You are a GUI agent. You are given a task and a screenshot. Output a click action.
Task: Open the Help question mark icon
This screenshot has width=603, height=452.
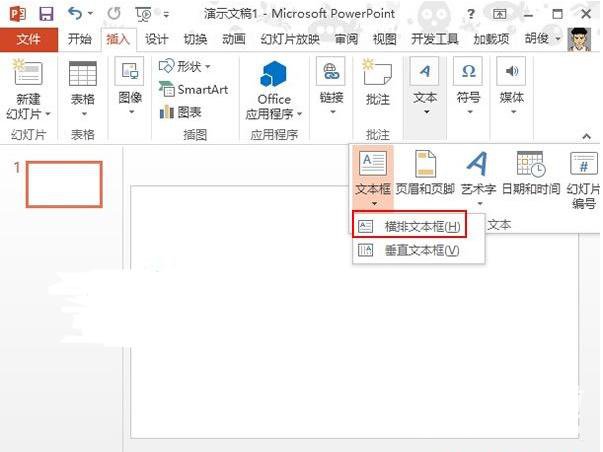coord(471,14)
